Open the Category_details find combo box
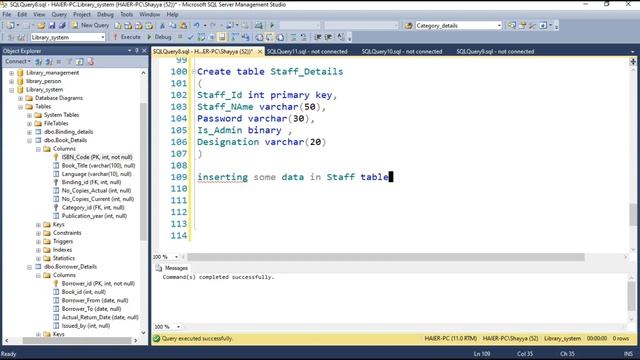This screenshot has height=360, width=640. 499,25
